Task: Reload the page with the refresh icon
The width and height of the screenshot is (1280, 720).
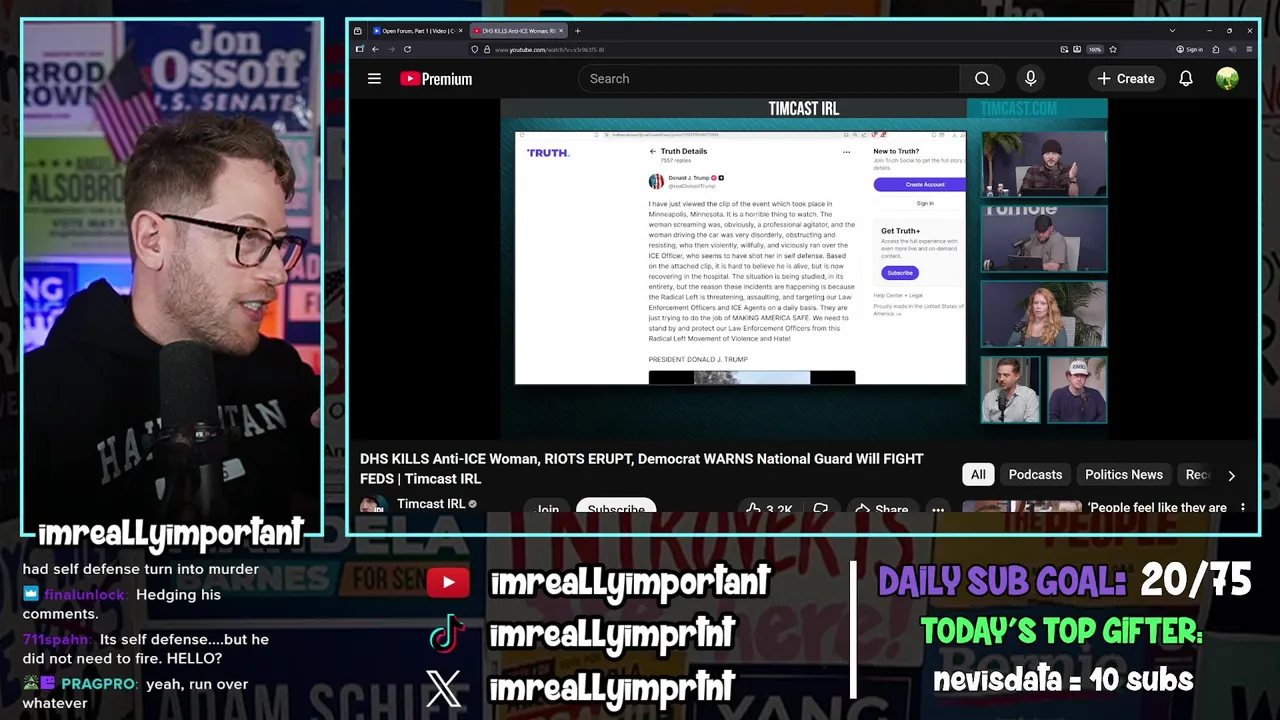Action: click(407, 49)
